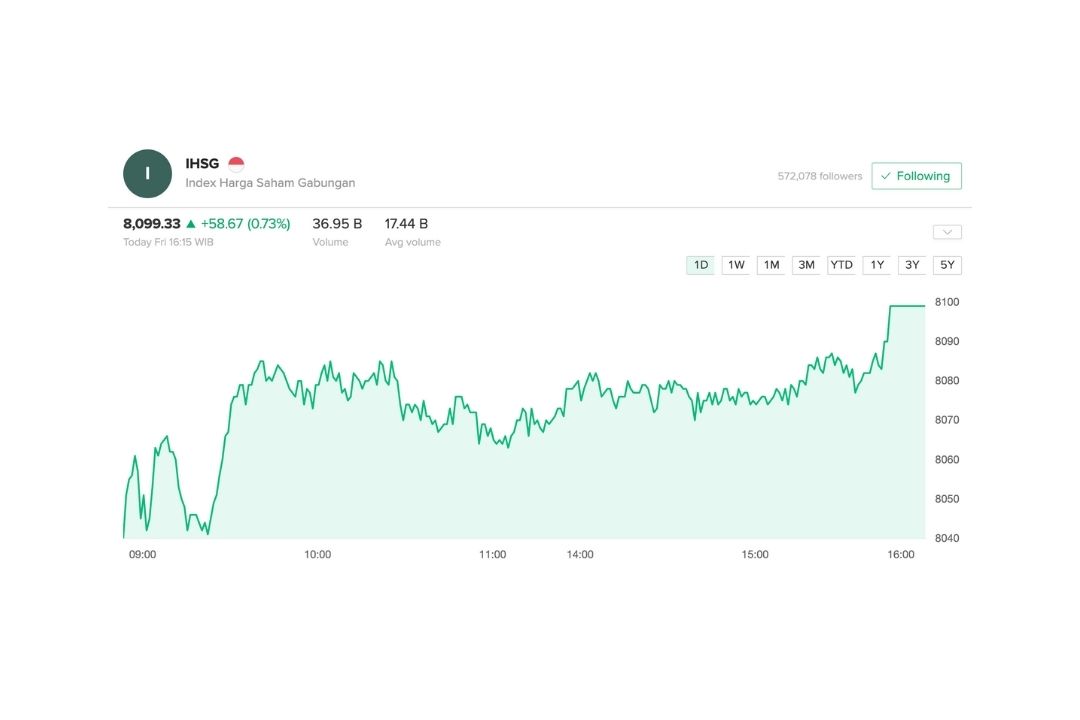This screenshot has height=720, width=1080.
Task: Click the green up-triangle change indicator
Action: 191,224
